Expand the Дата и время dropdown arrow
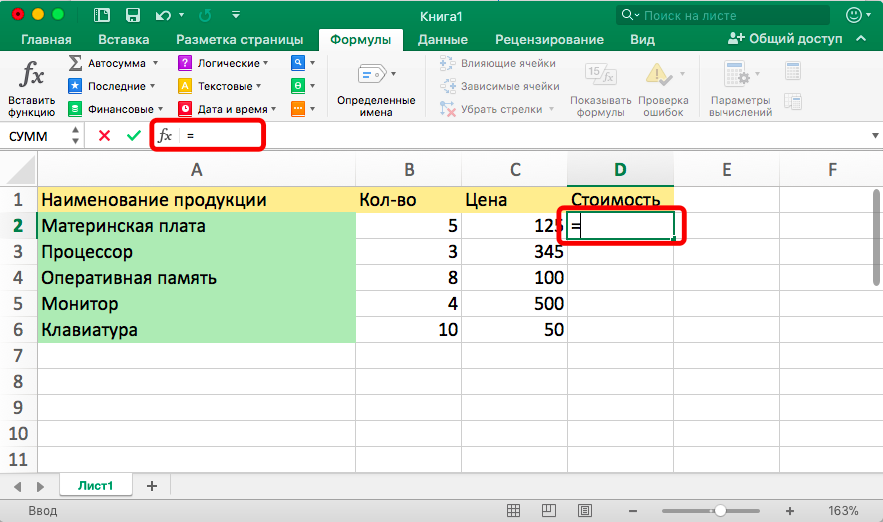The width and height of the screenshot is (883, 522). (274, 109)
